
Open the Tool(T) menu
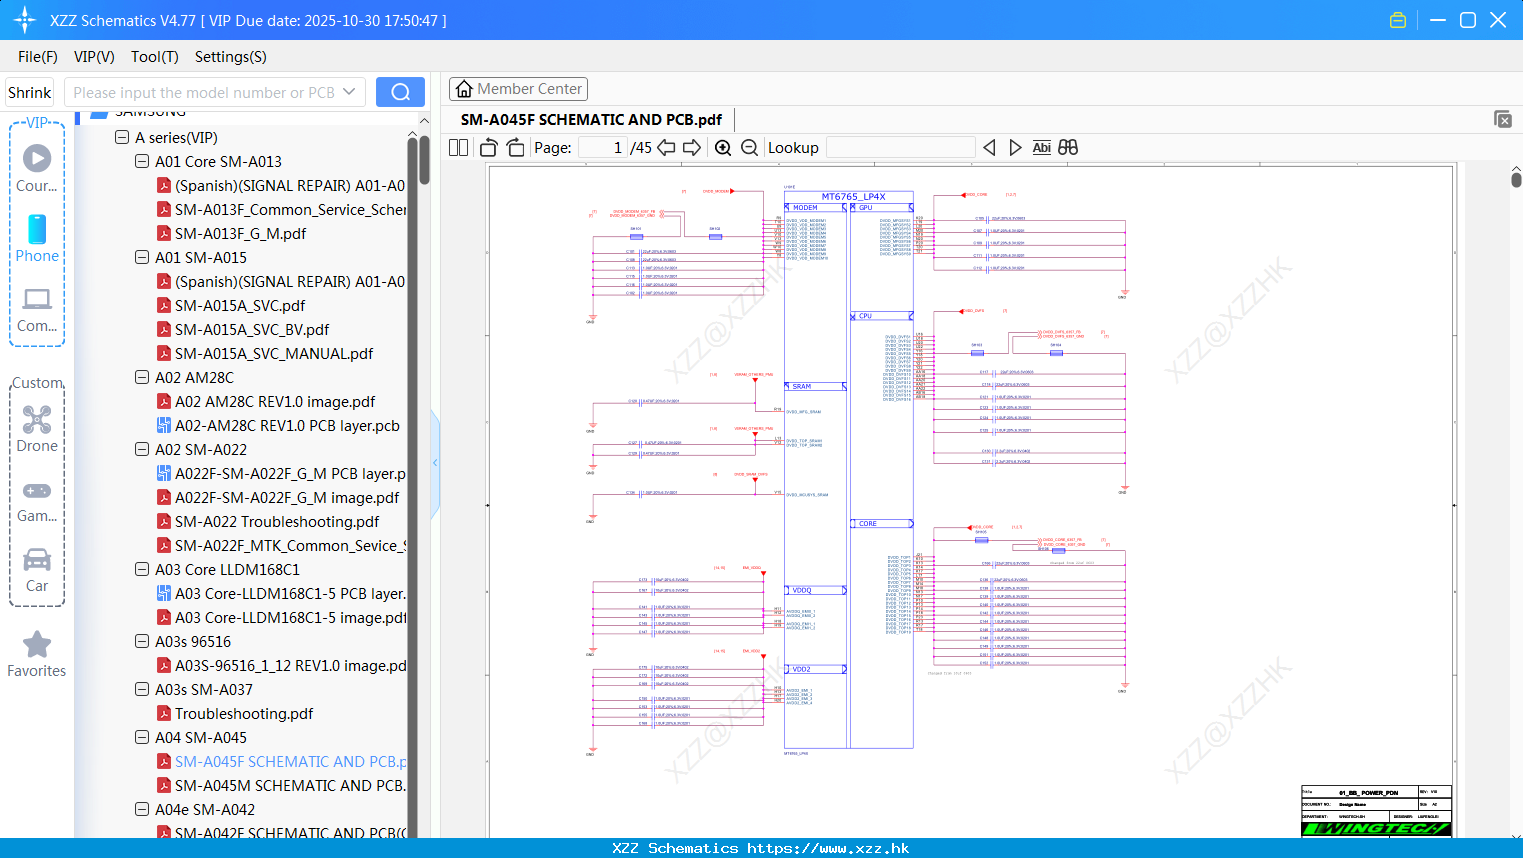pyautogui.click(x=155, y=57)
